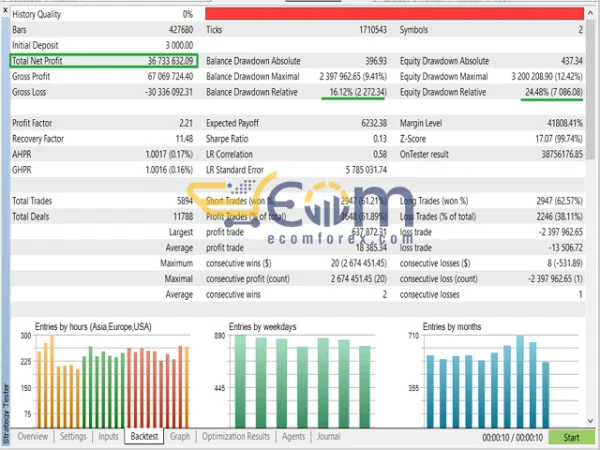Screen dimensions: 600x450
Task: Click the Total Deals value 11788
Action: coord(183,217)
